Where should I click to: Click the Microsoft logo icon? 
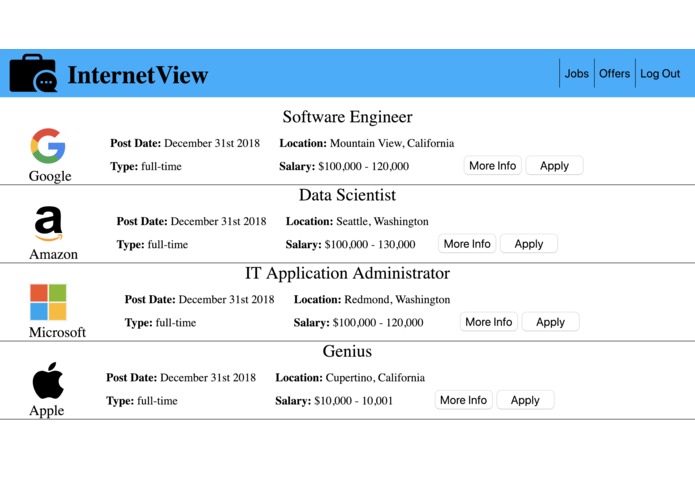pos(48,302)
